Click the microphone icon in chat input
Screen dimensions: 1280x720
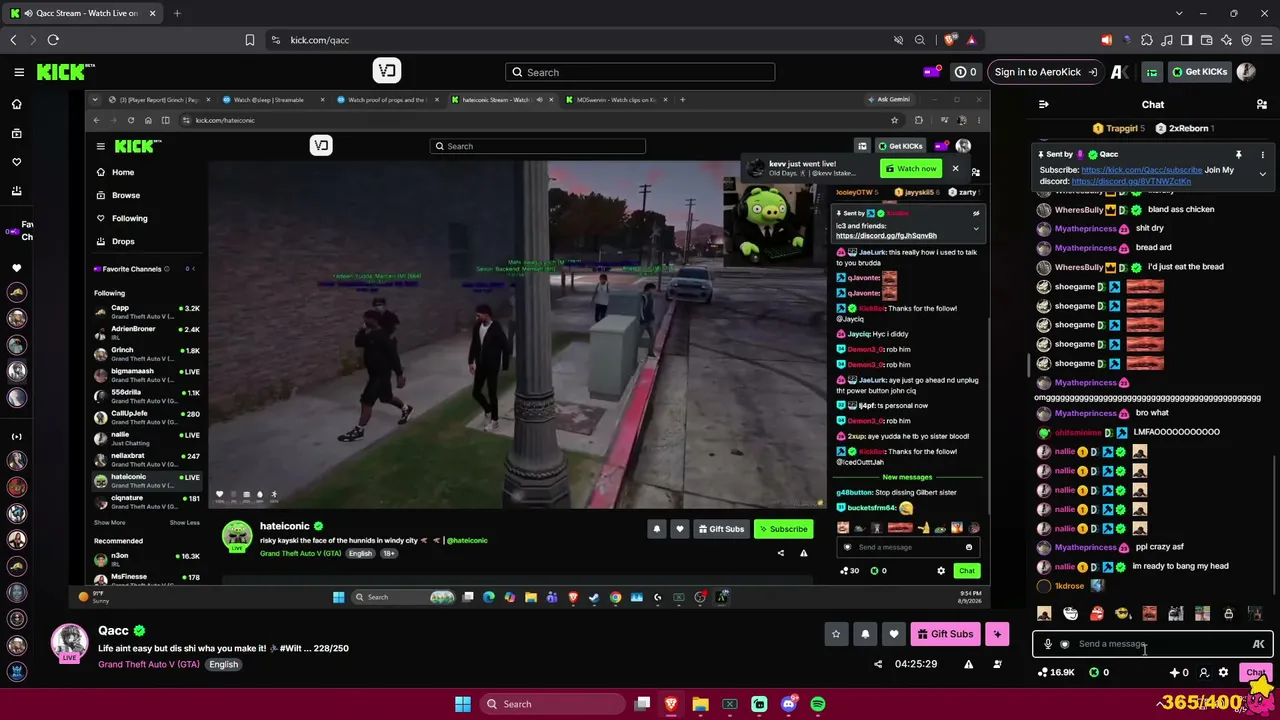click(1048, 644)
